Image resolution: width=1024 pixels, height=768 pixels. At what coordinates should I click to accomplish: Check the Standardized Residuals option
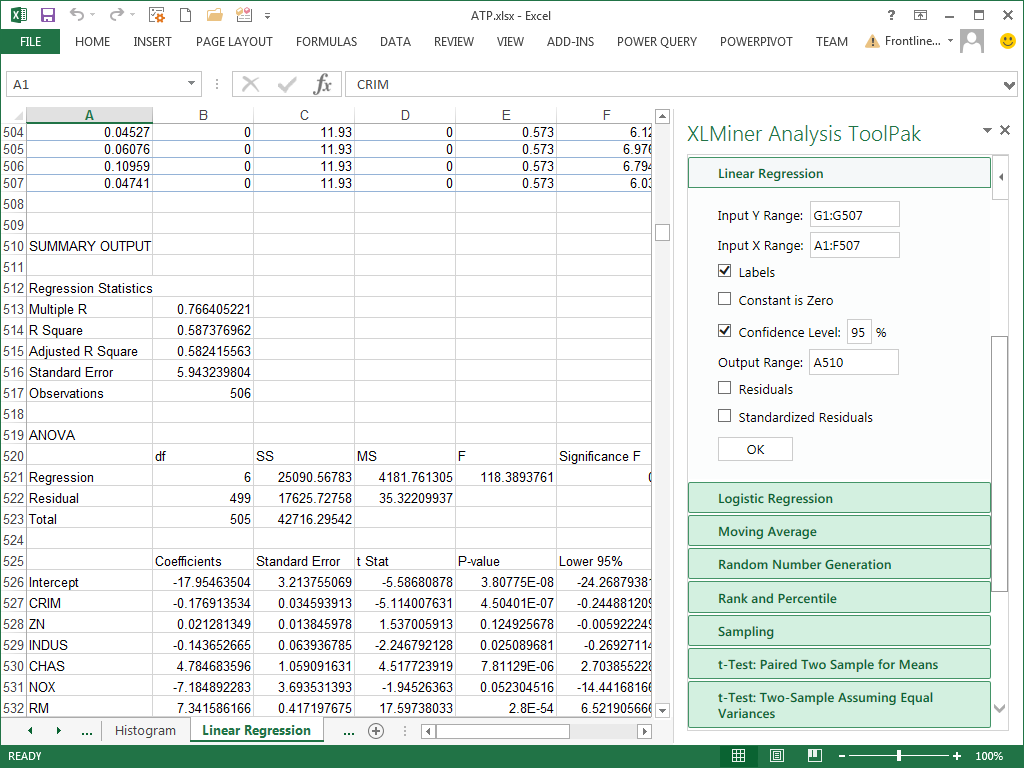[725, 417]
